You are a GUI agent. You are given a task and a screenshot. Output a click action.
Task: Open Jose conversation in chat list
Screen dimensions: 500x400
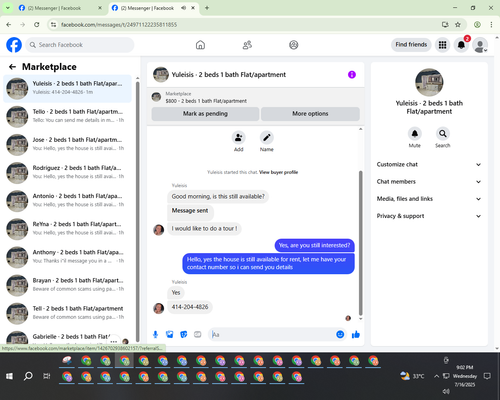(67, 145)
